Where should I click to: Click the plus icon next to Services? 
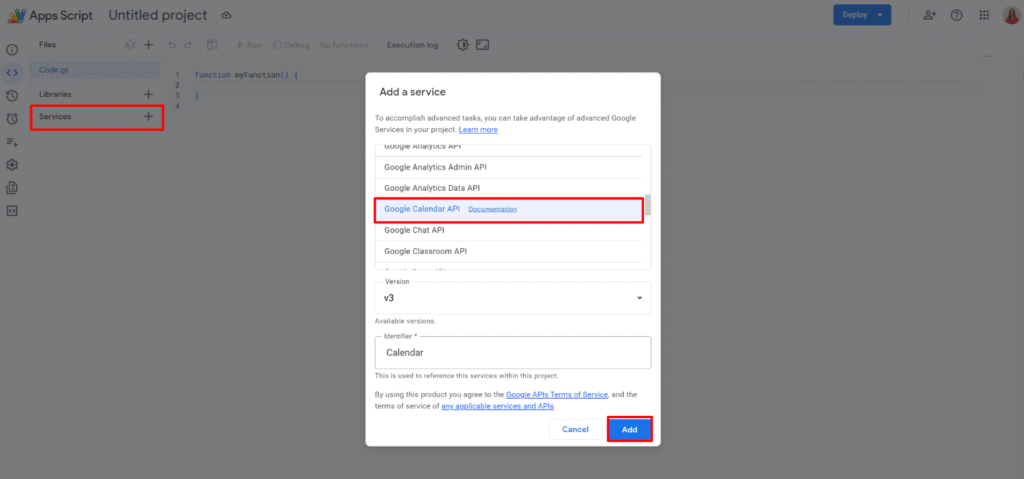tap(148, 117)
